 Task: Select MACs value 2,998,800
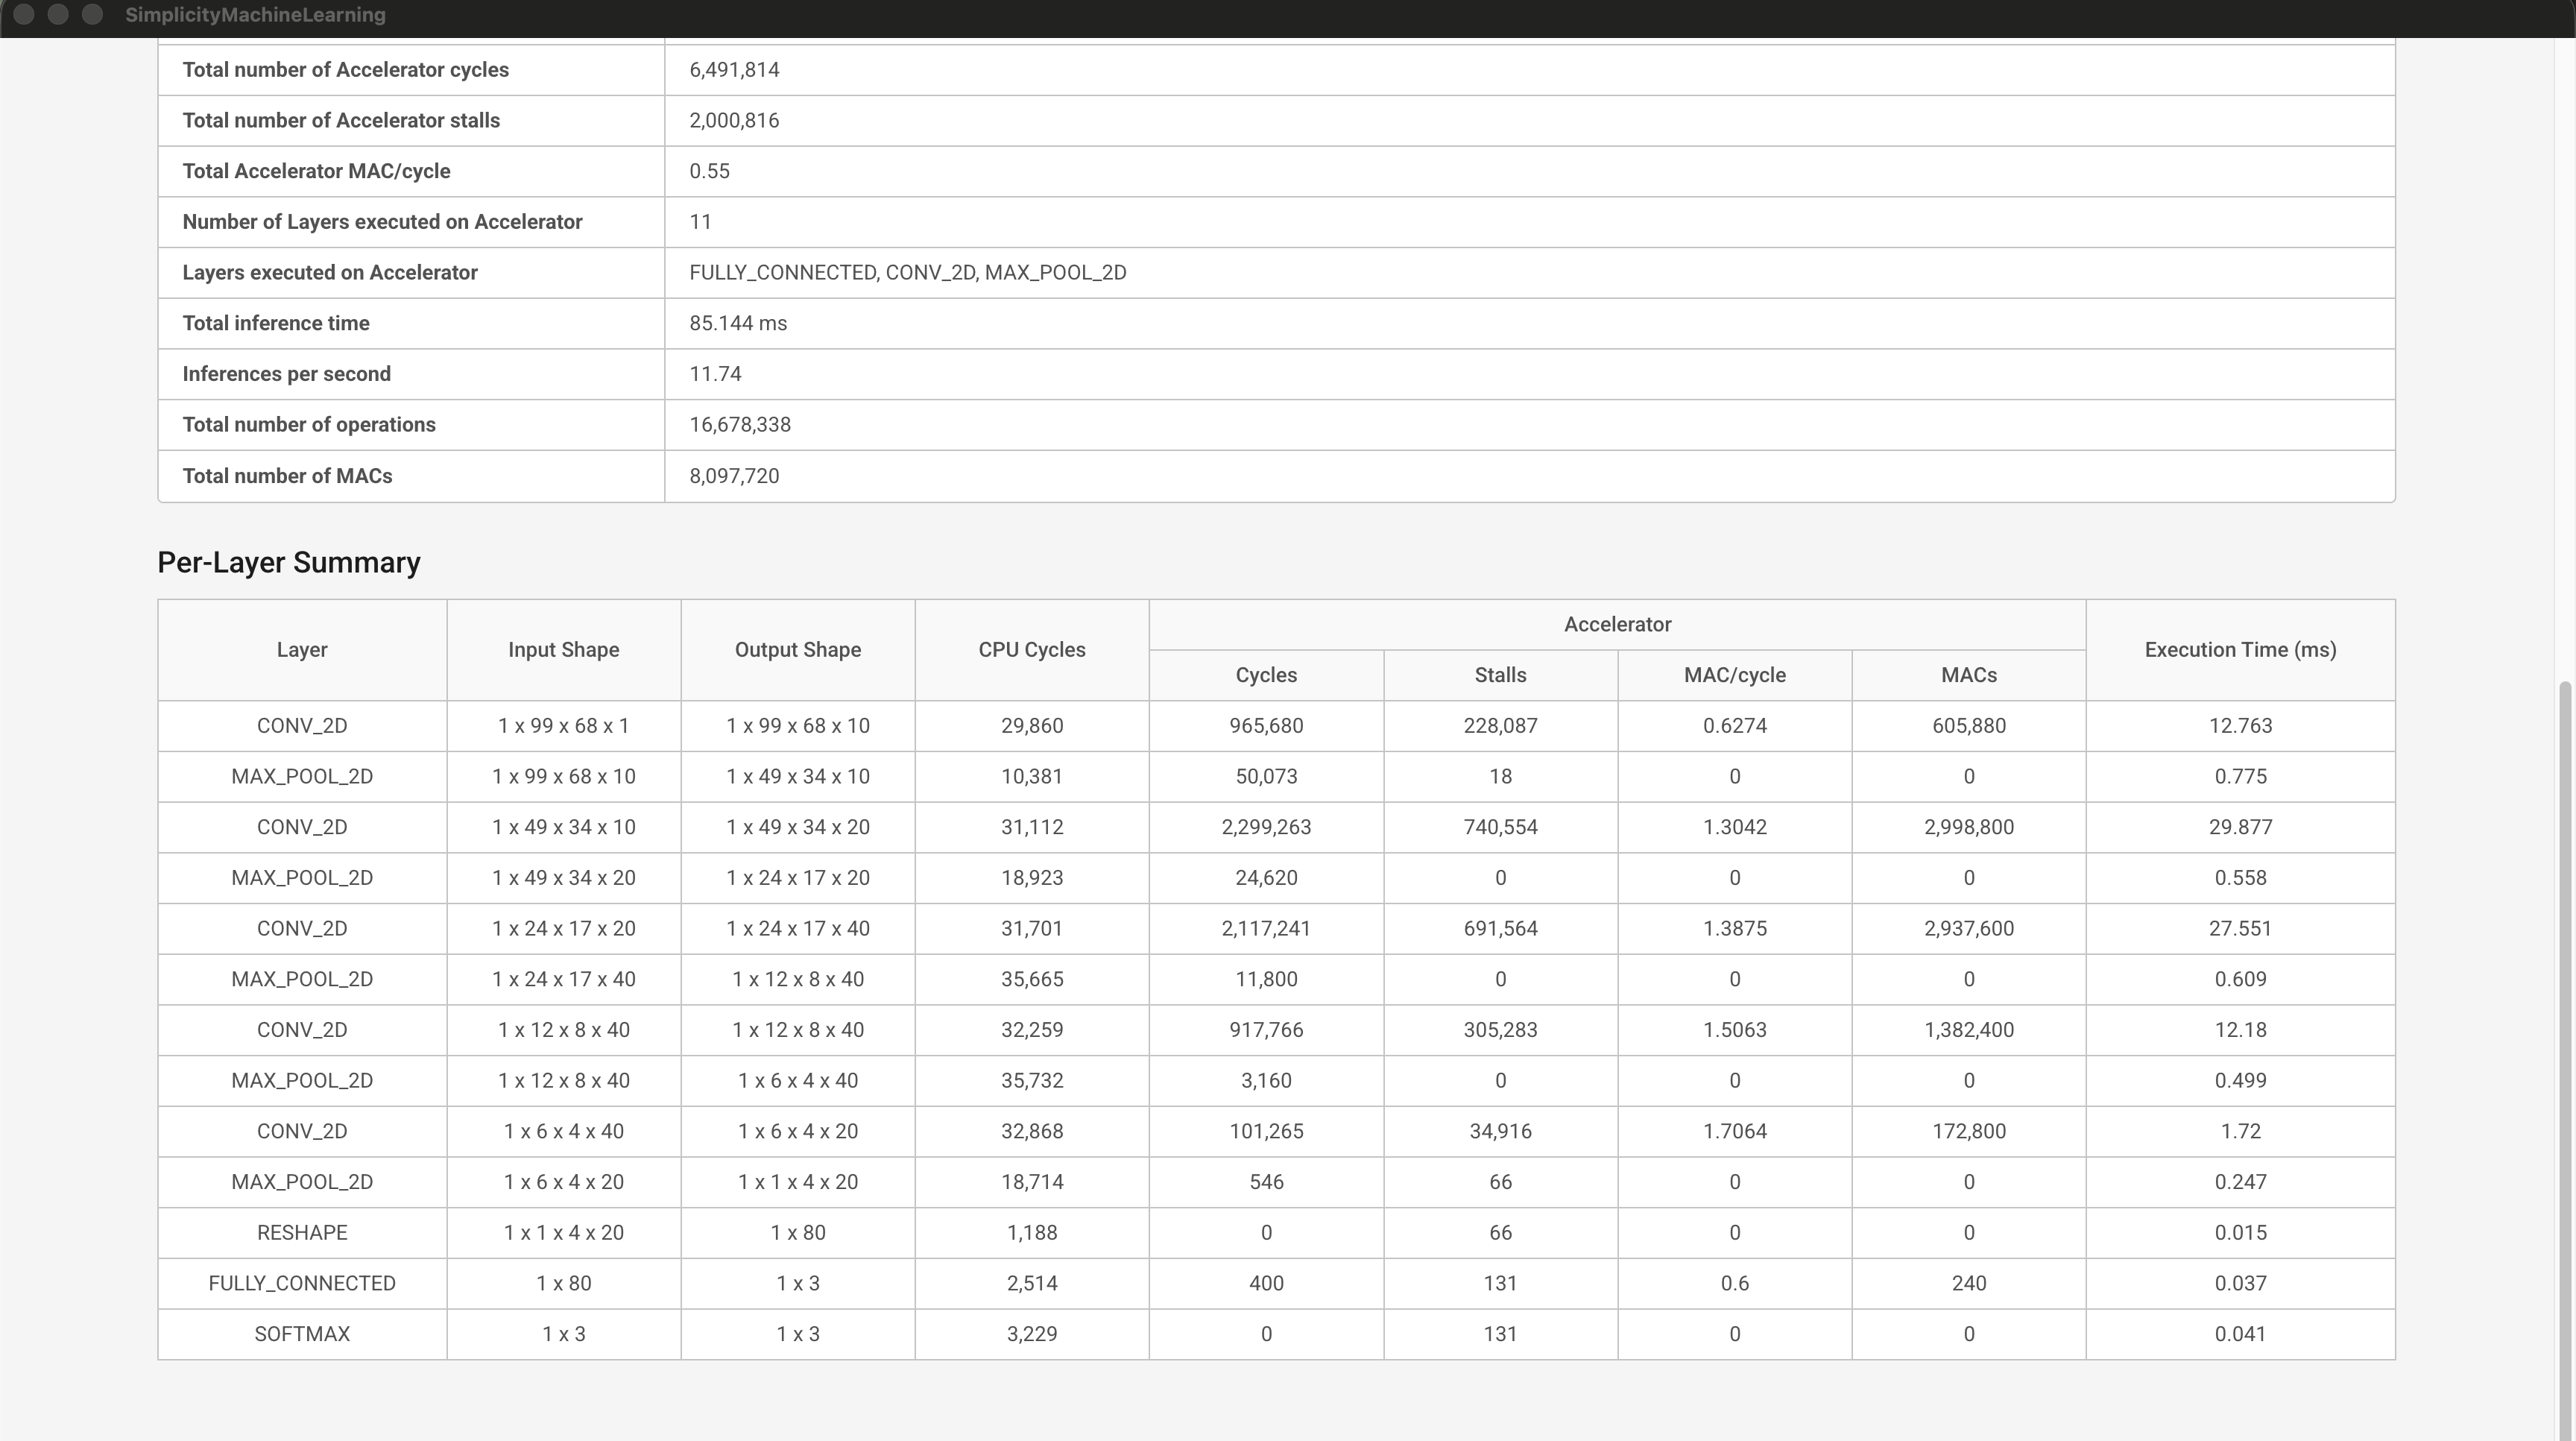1969,828
